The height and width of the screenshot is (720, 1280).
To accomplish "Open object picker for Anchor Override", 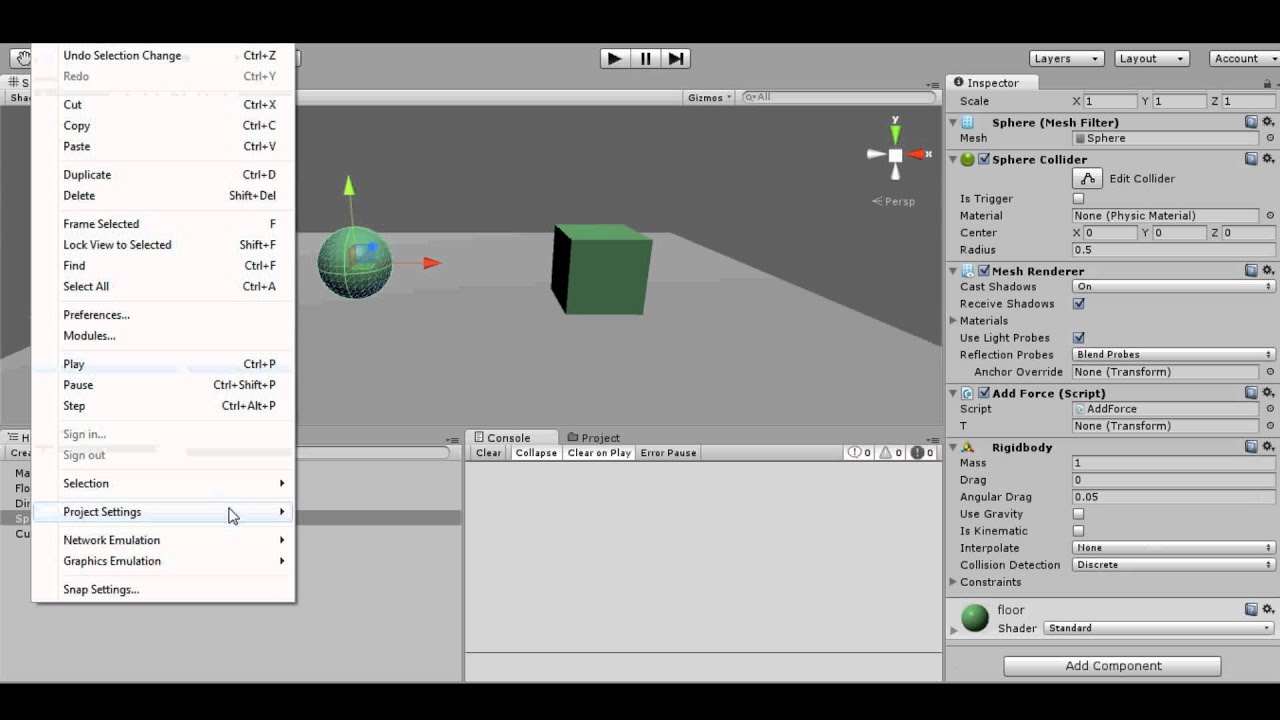I will (1270, 372).
